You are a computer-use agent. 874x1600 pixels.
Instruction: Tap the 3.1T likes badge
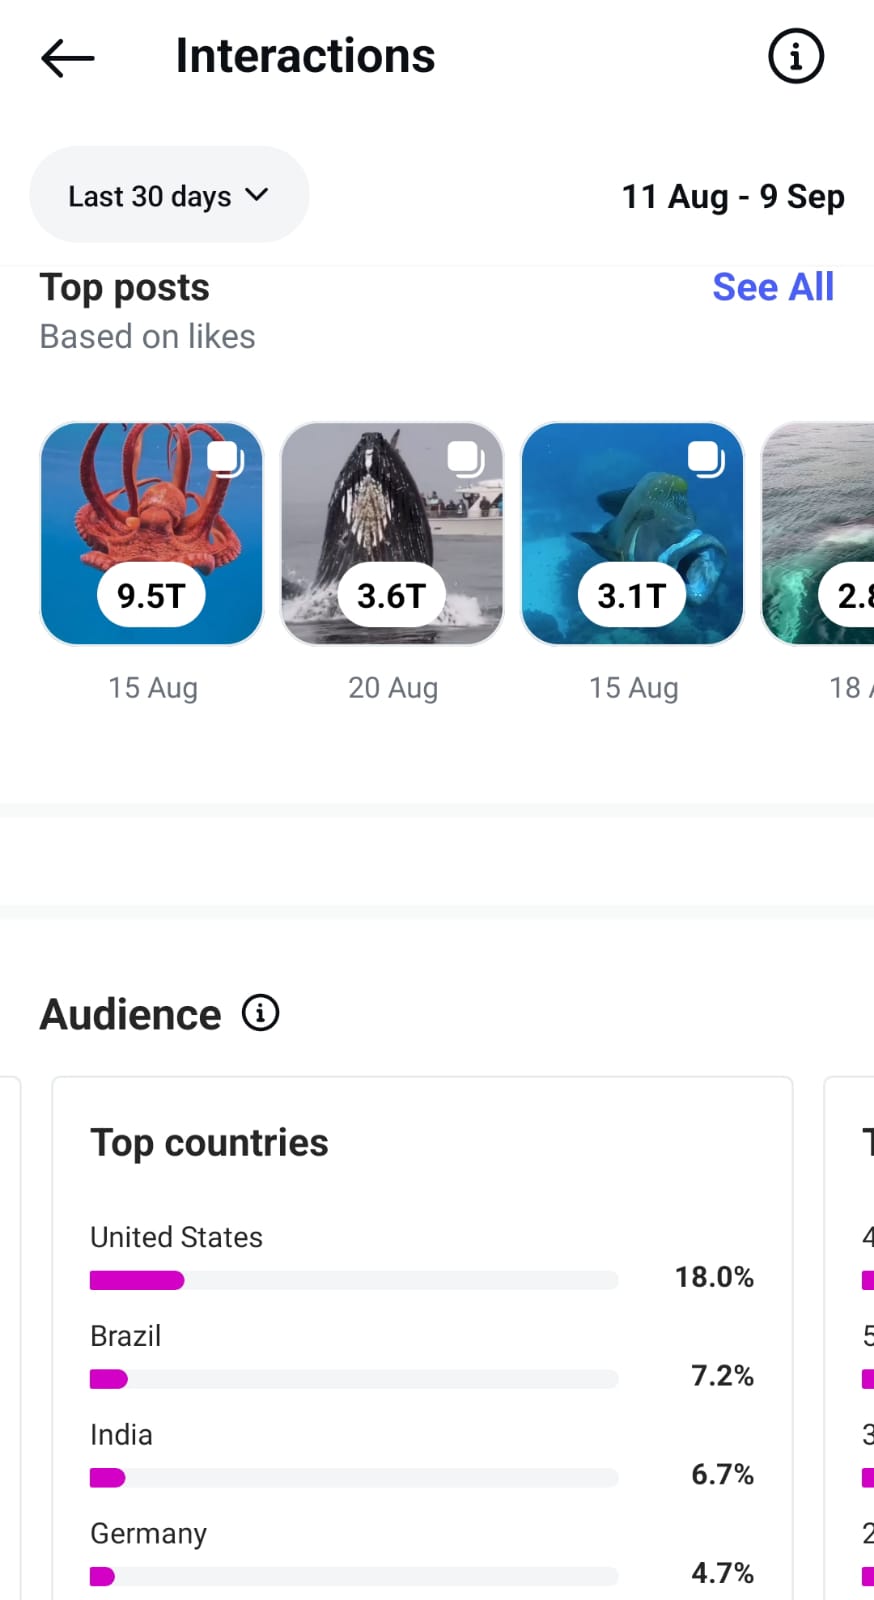tap(632, 596)
